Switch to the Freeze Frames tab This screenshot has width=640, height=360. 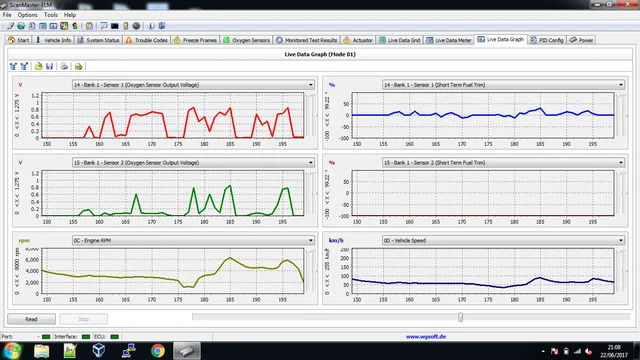195,40
